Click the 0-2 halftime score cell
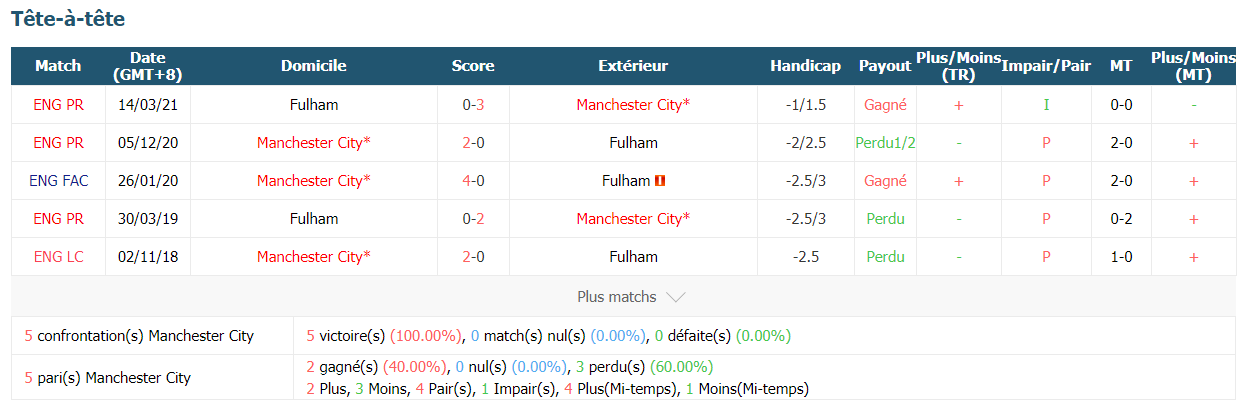Image resolution: width=1244 pixels, height=410 pixels. point(1121,219)
